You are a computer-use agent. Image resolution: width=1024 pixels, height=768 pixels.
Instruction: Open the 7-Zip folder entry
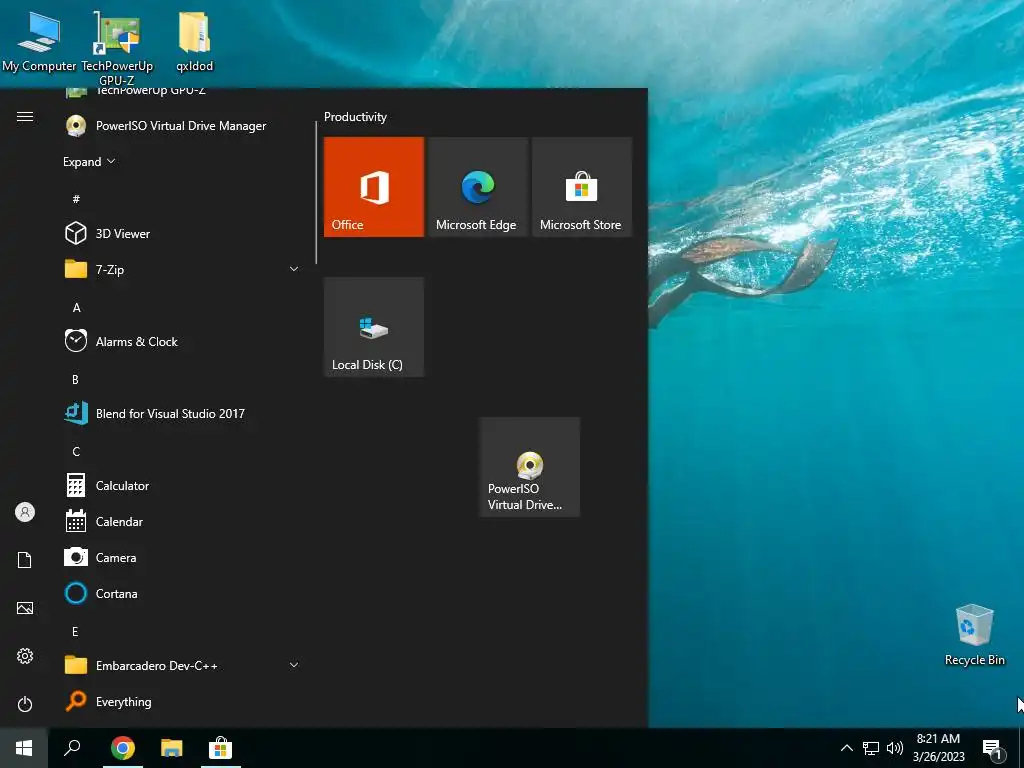point(181,269)
